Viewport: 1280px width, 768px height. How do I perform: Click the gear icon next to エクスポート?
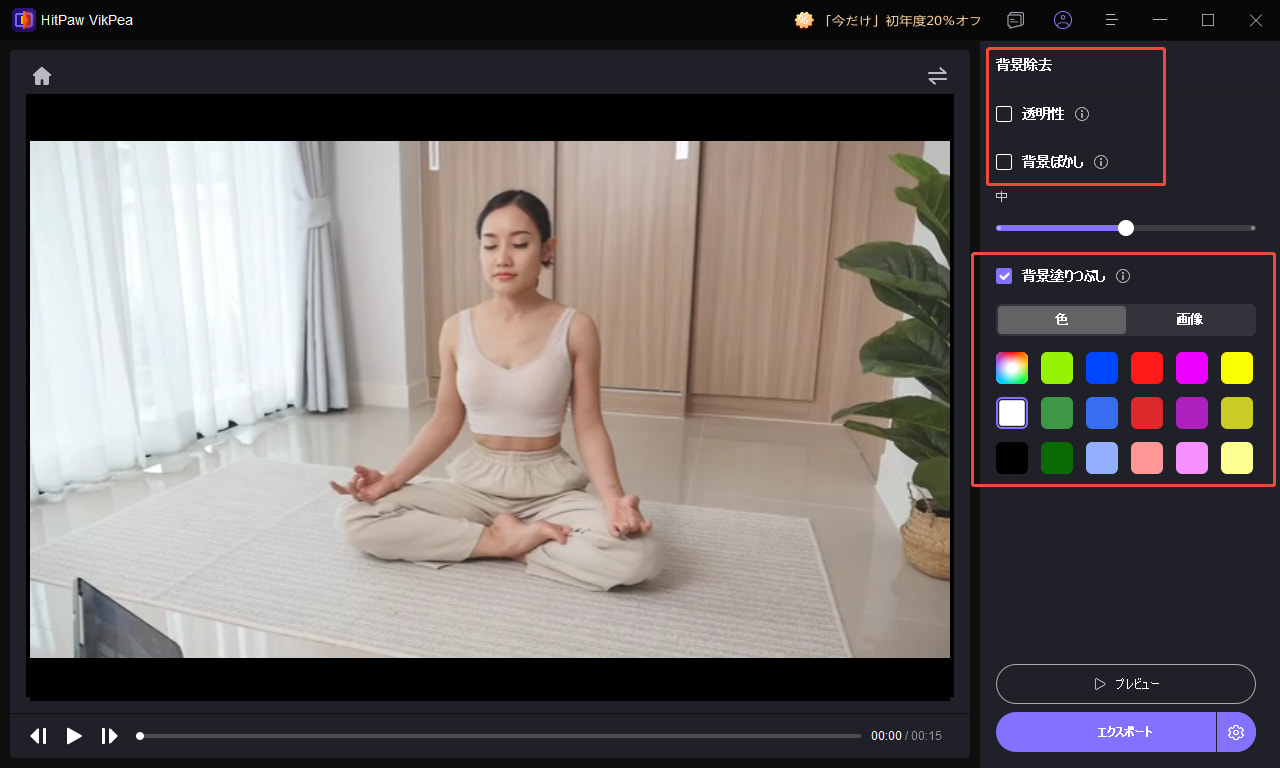pyautogui.click(x=1236, y=731)
